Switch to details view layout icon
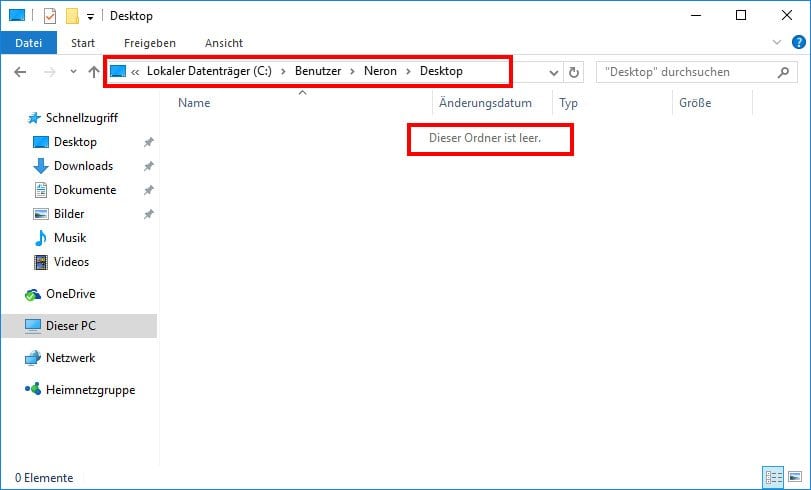The height and width of the screenshot is (490, 811). pos(772,477)
